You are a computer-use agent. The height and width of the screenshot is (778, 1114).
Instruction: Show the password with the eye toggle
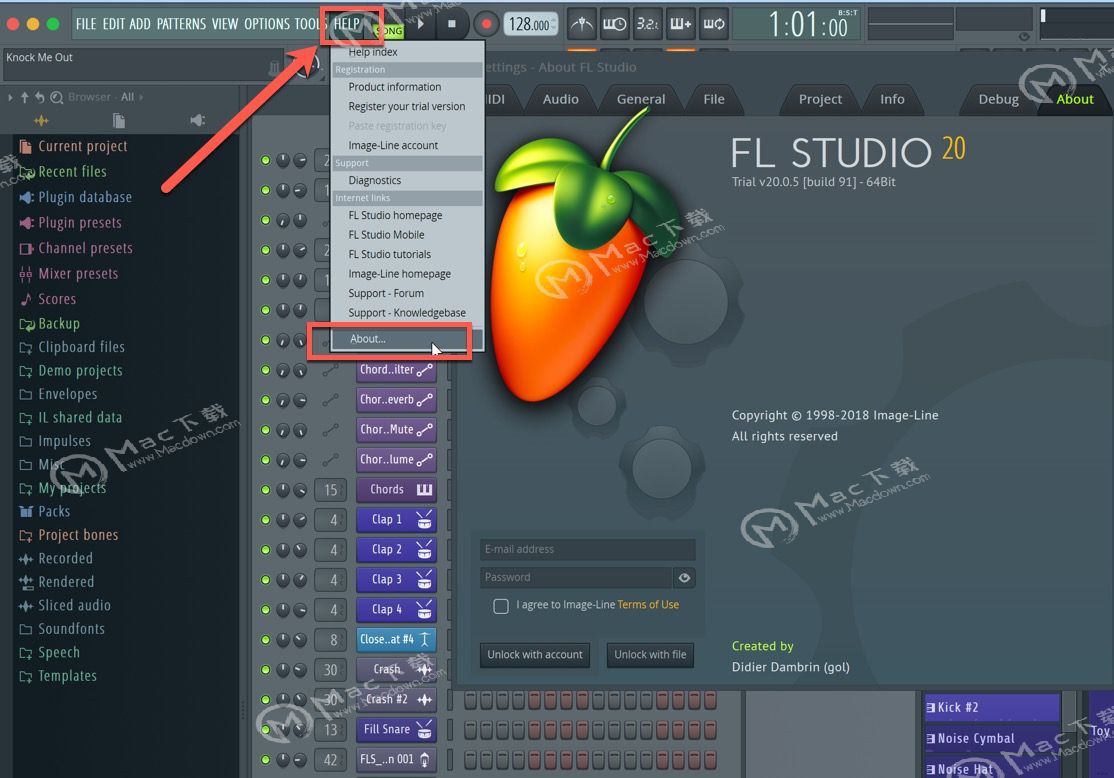[x=684, y=578]
